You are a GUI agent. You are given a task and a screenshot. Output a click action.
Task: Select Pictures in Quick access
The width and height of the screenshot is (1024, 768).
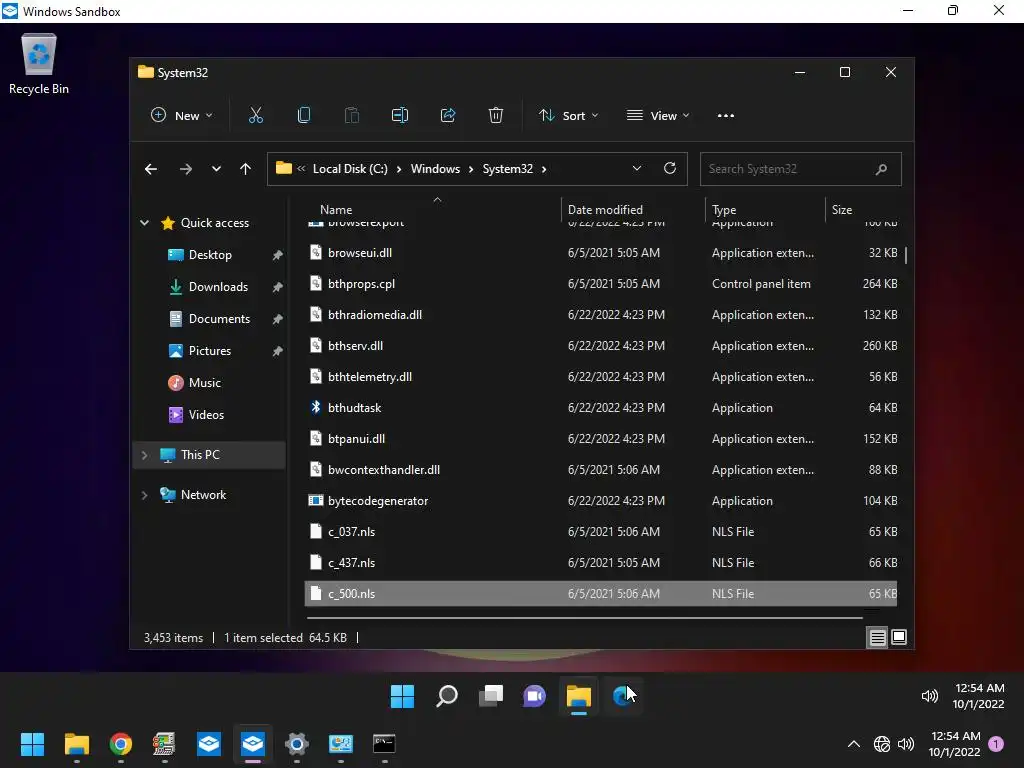[210, 351]
